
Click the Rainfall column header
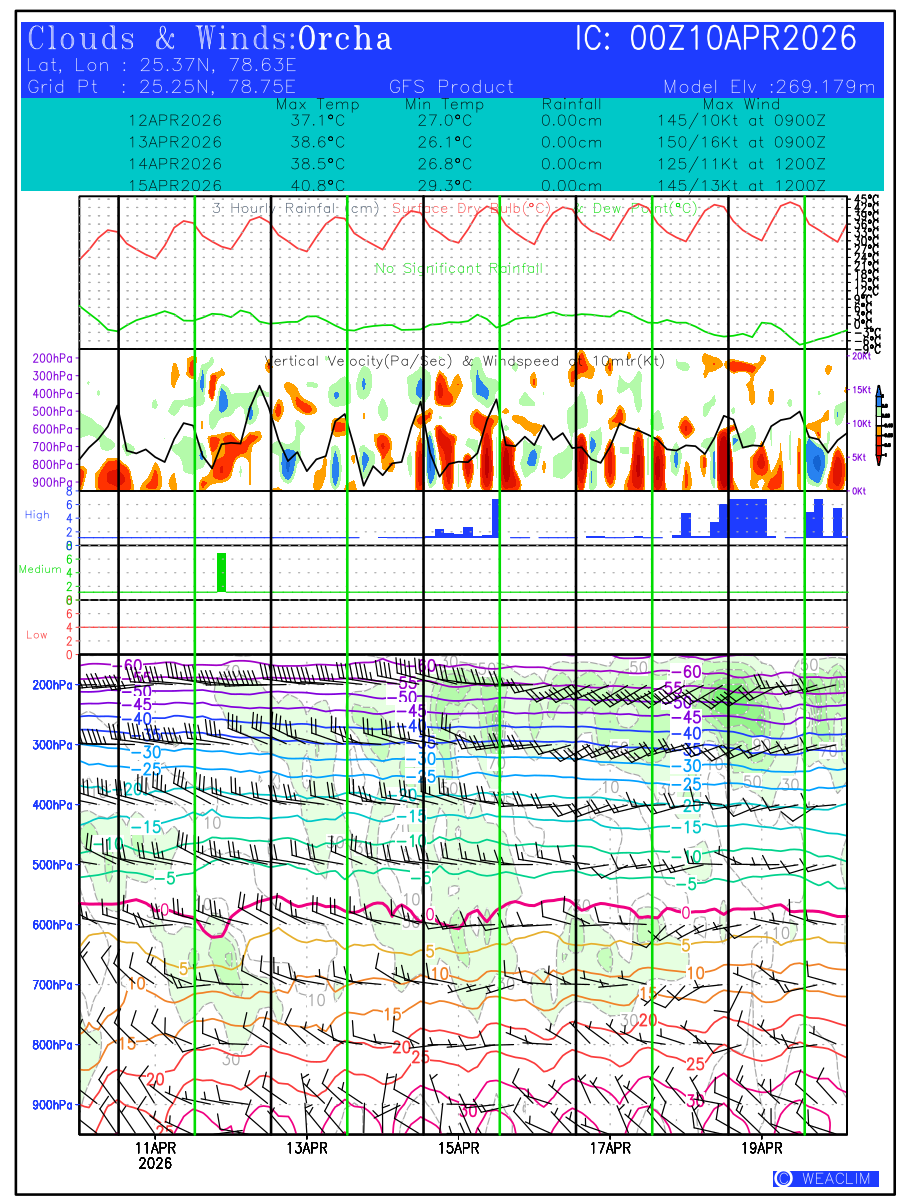[x=571, y=104]
